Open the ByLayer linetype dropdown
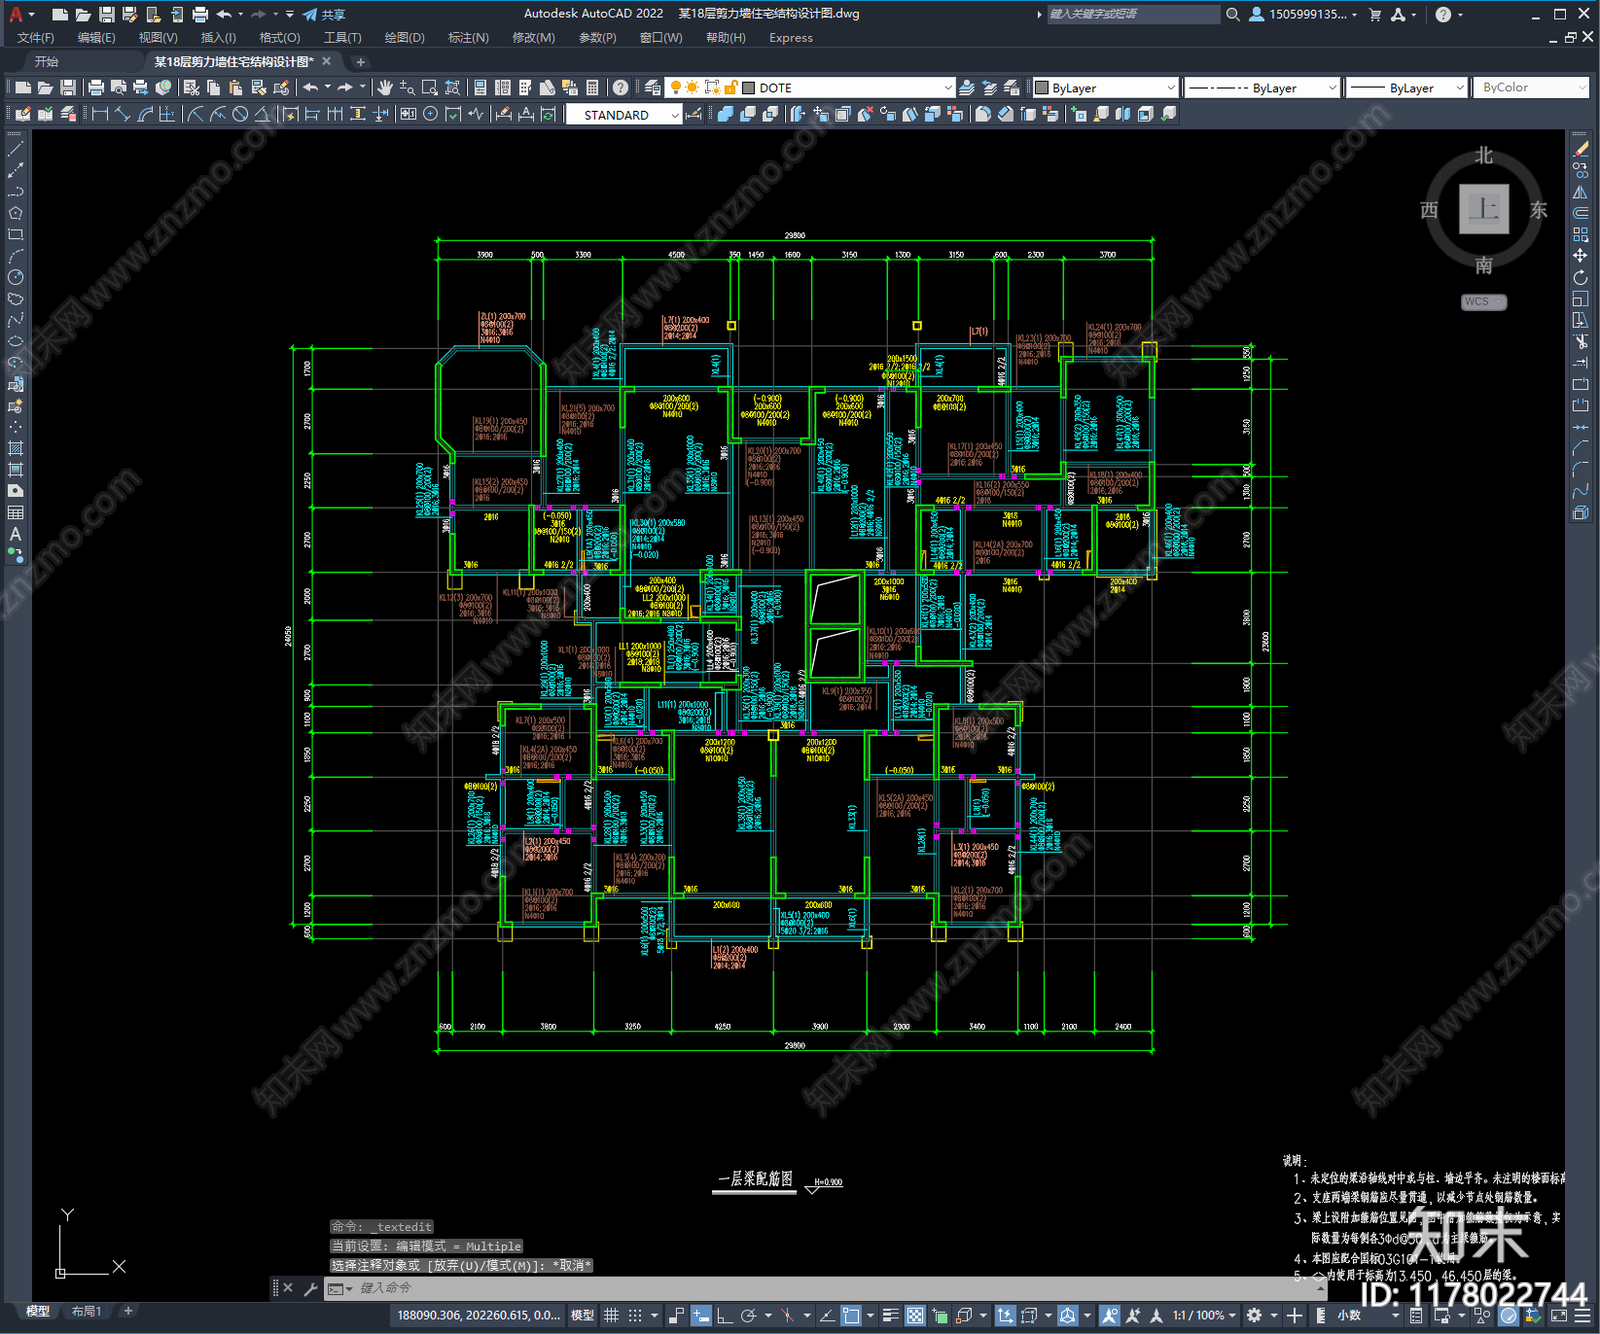Image resolution: width=1600 pixels, height=1334 pixels. coord(1262,88)
